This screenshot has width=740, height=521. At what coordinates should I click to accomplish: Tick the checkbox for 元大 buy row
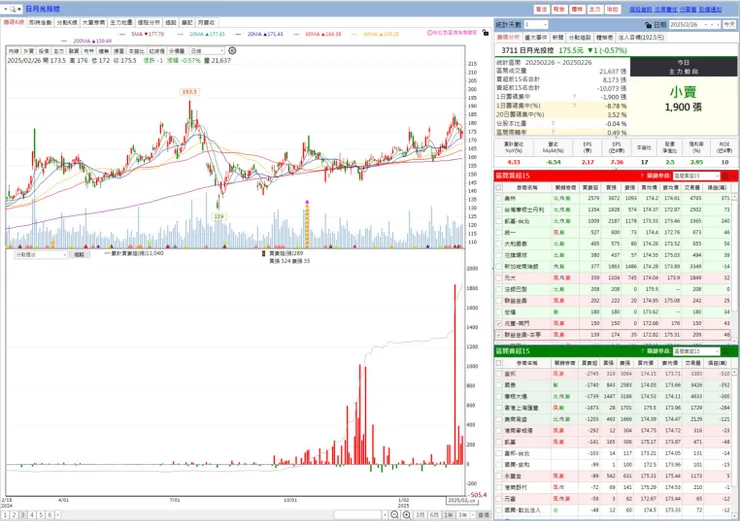click(x=499, y=277)
